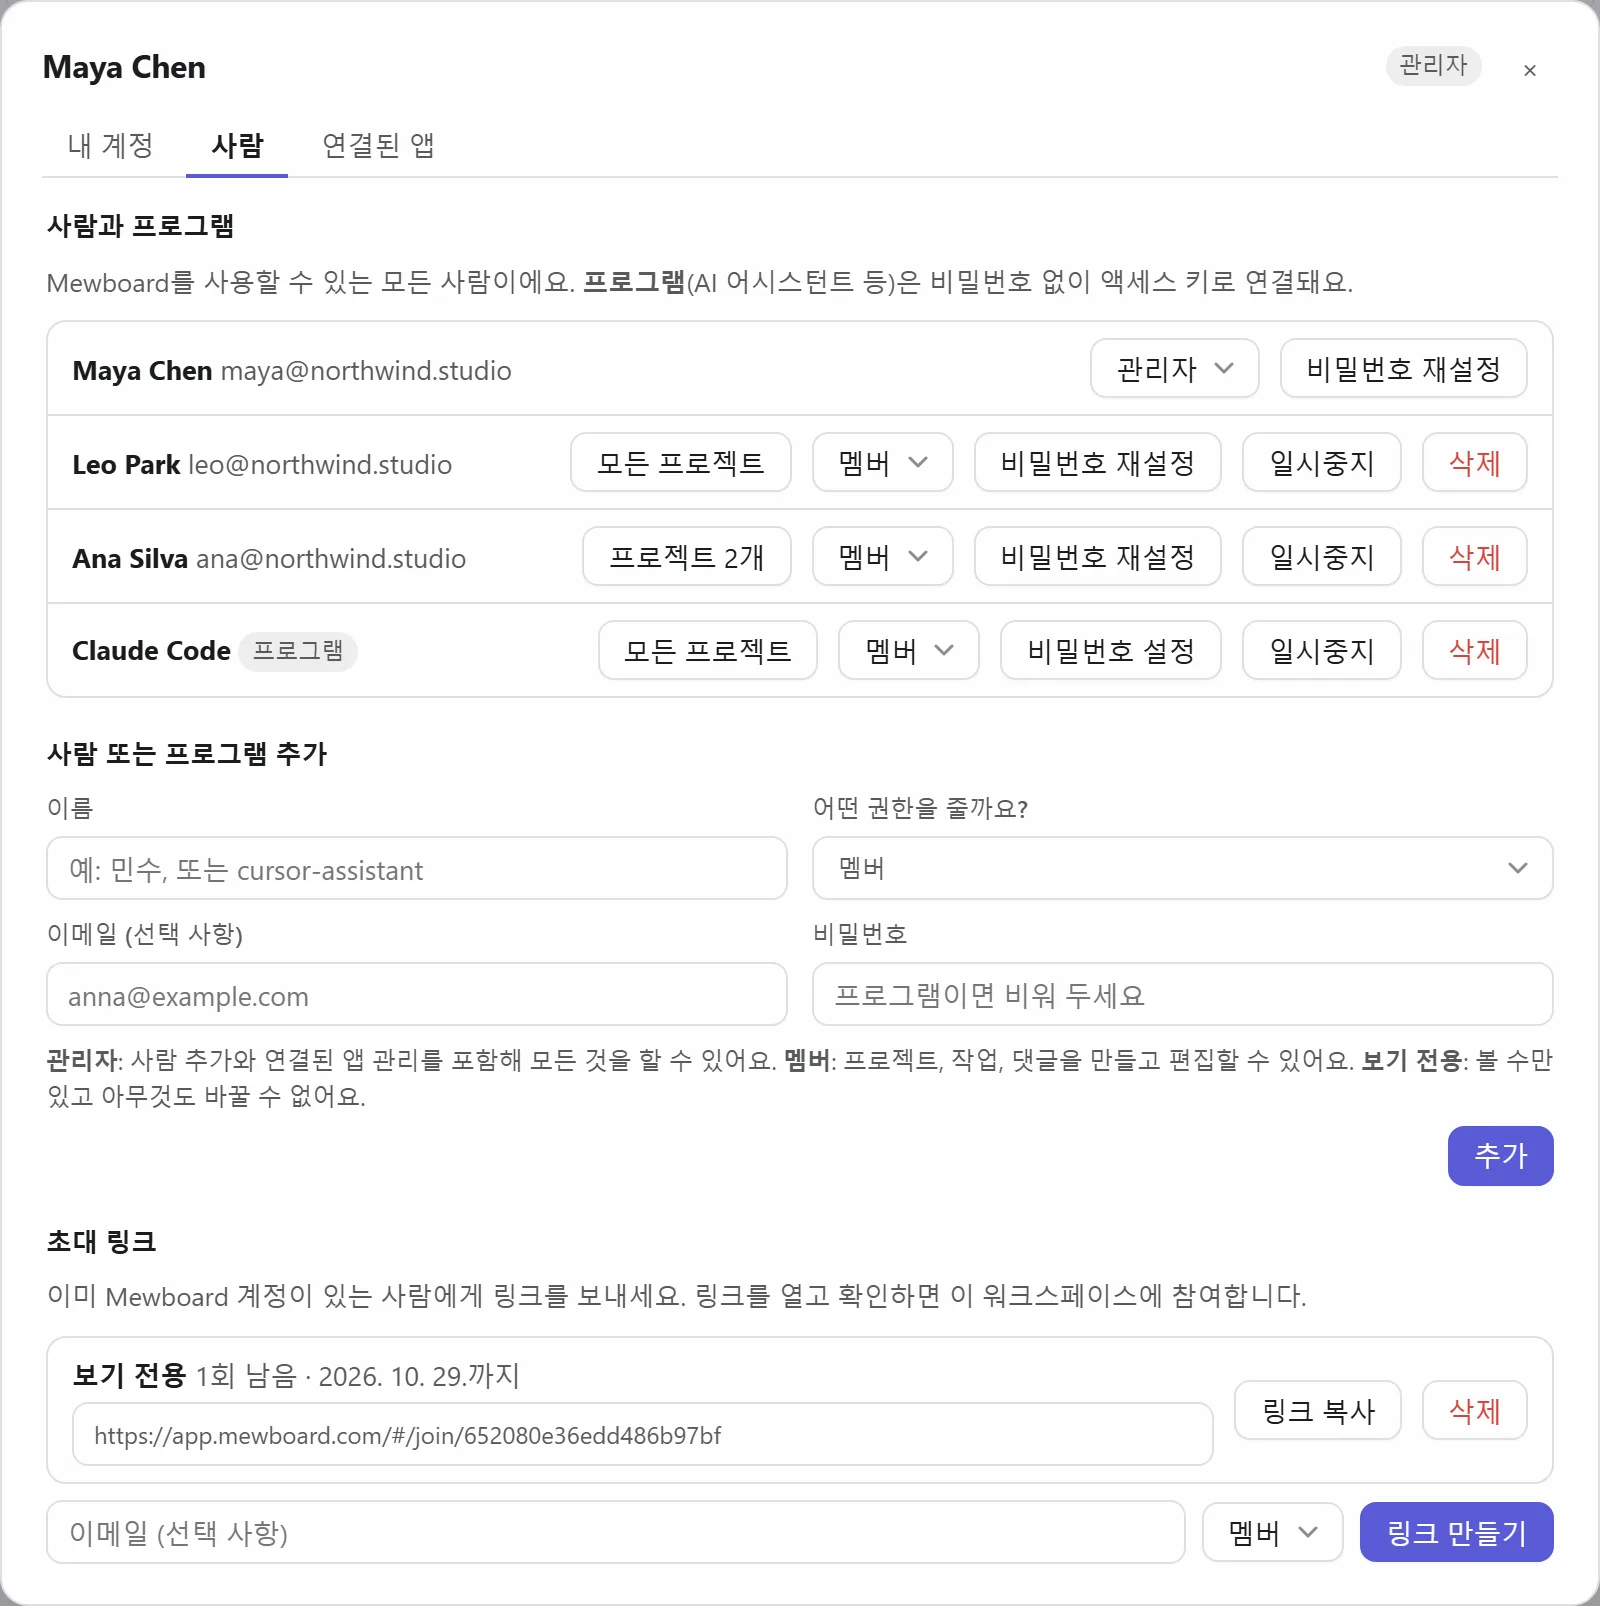Click the 초대 링크 section heading
Screen dimensions: 1600x1606
[x=102, y=1242]
